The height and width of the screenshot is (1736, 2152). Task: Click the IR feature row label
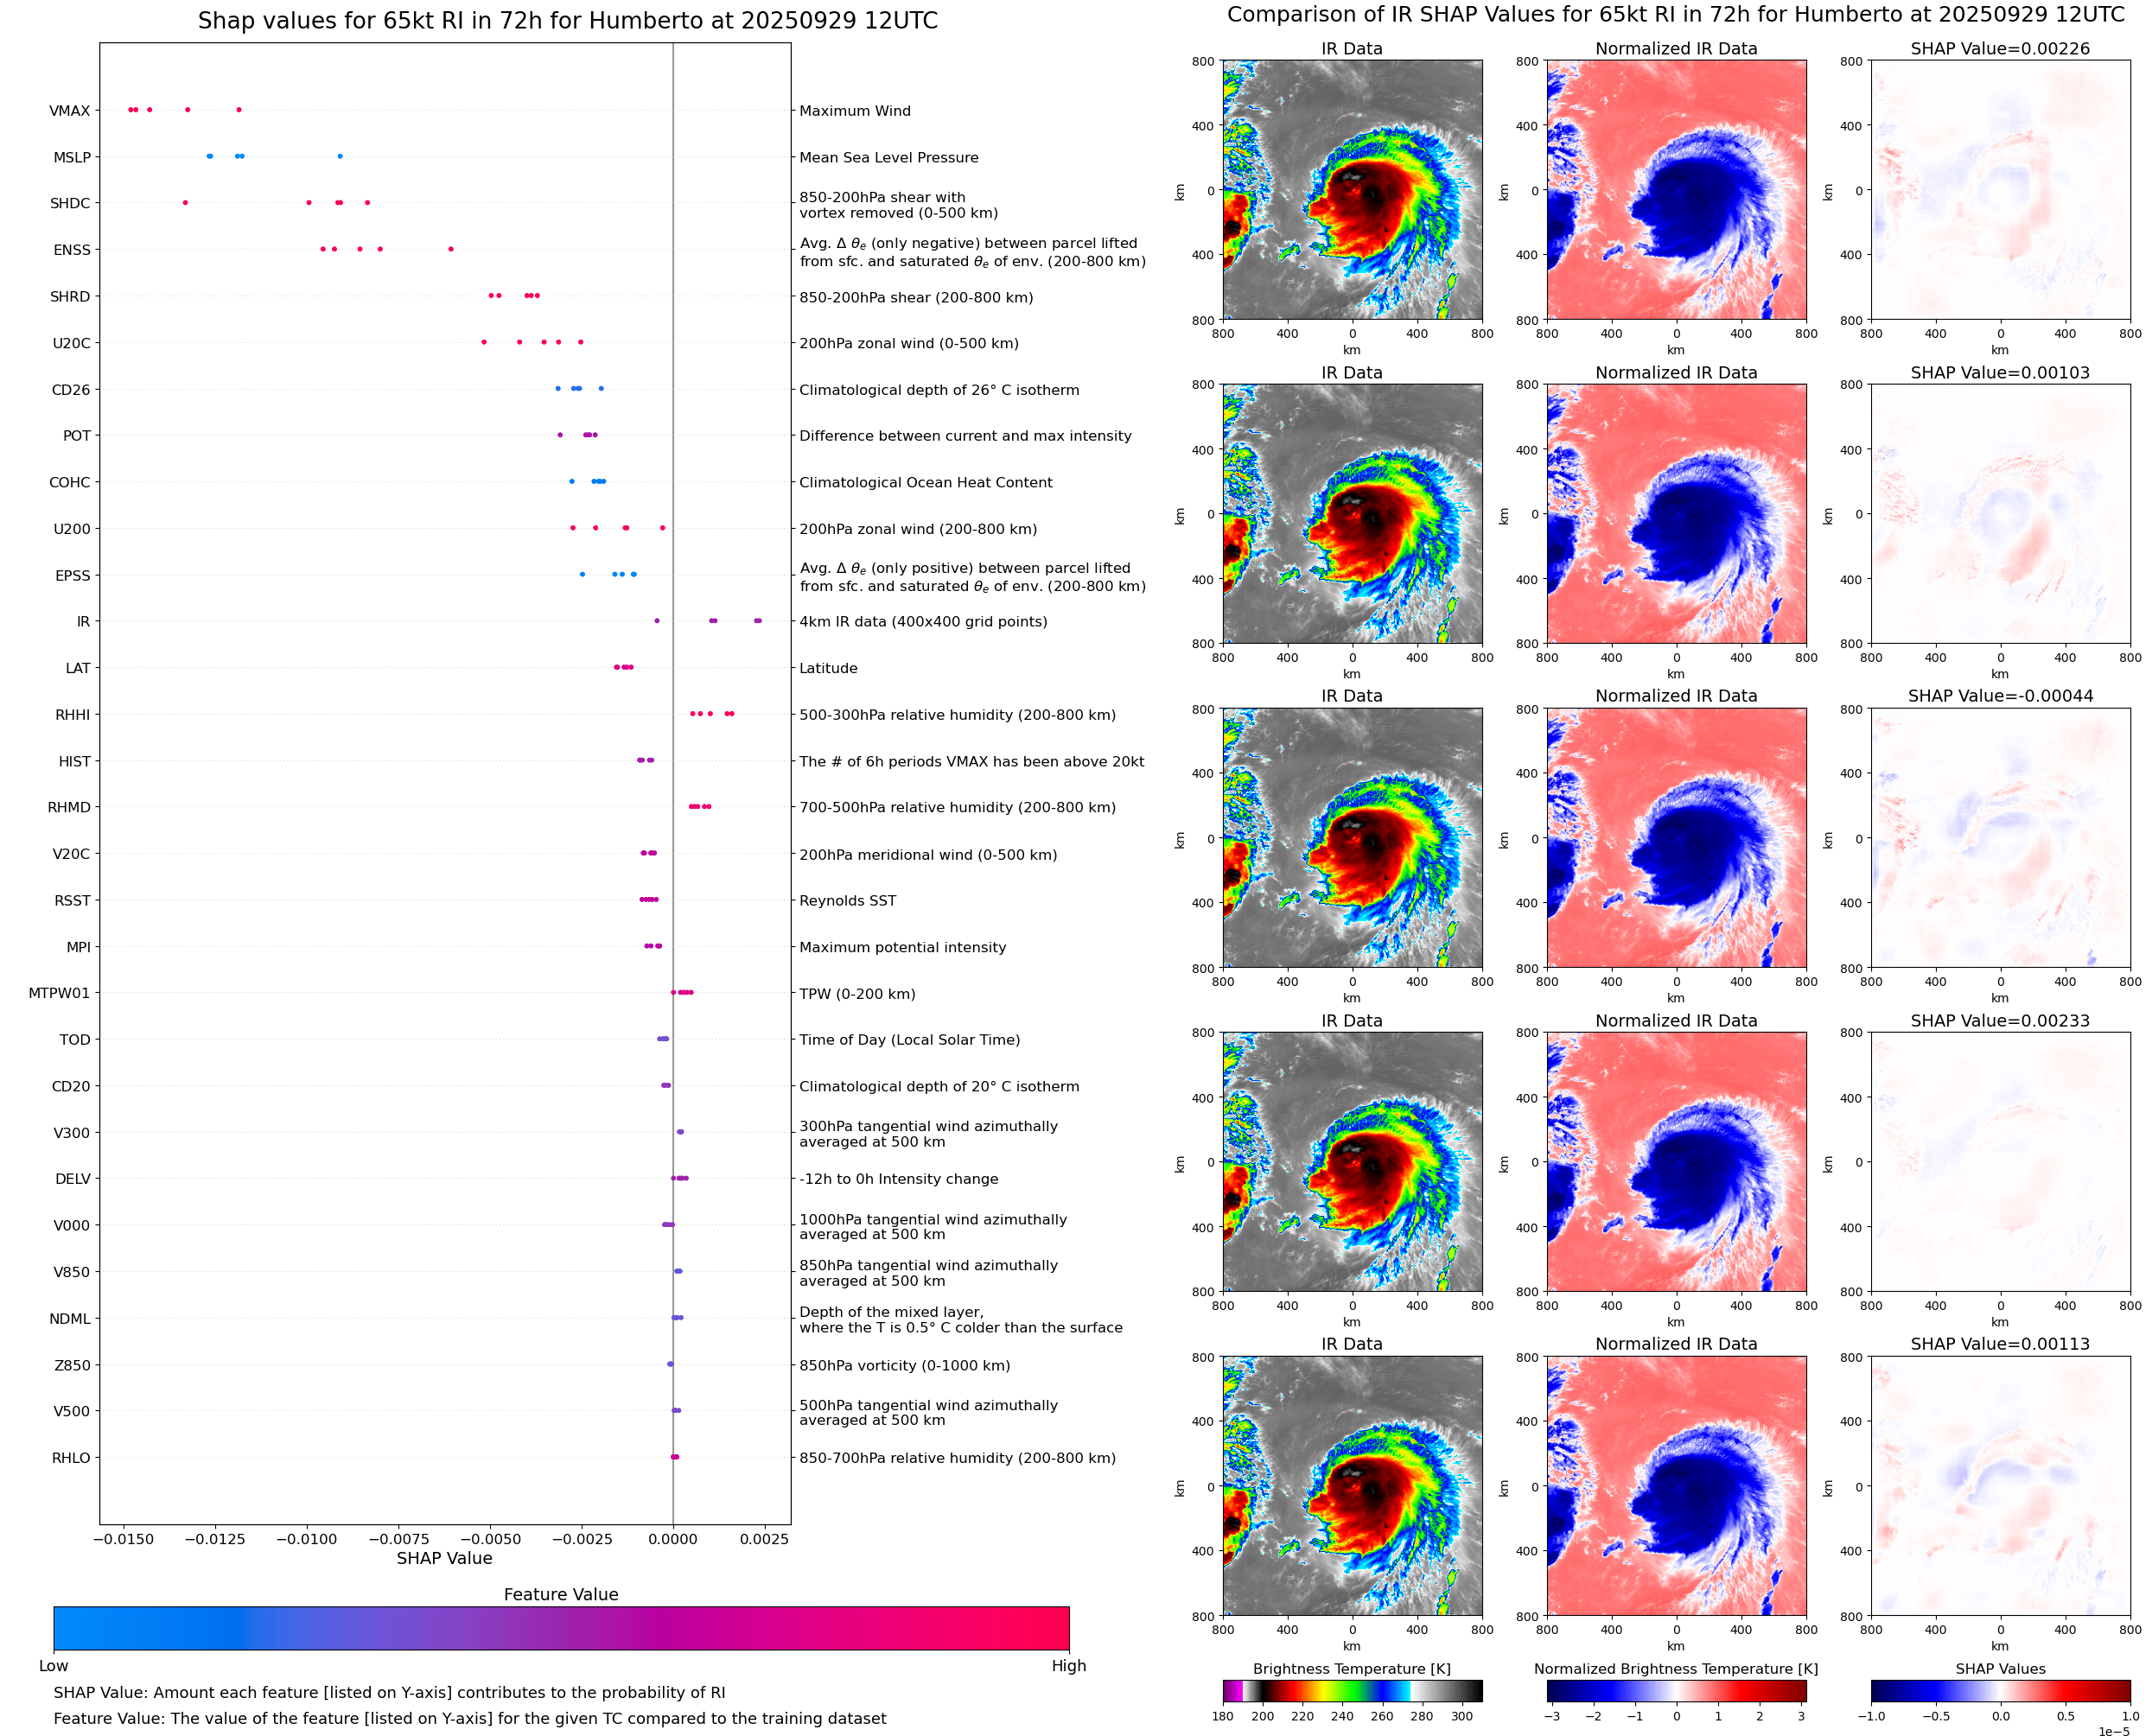click(x=83, y=622)
